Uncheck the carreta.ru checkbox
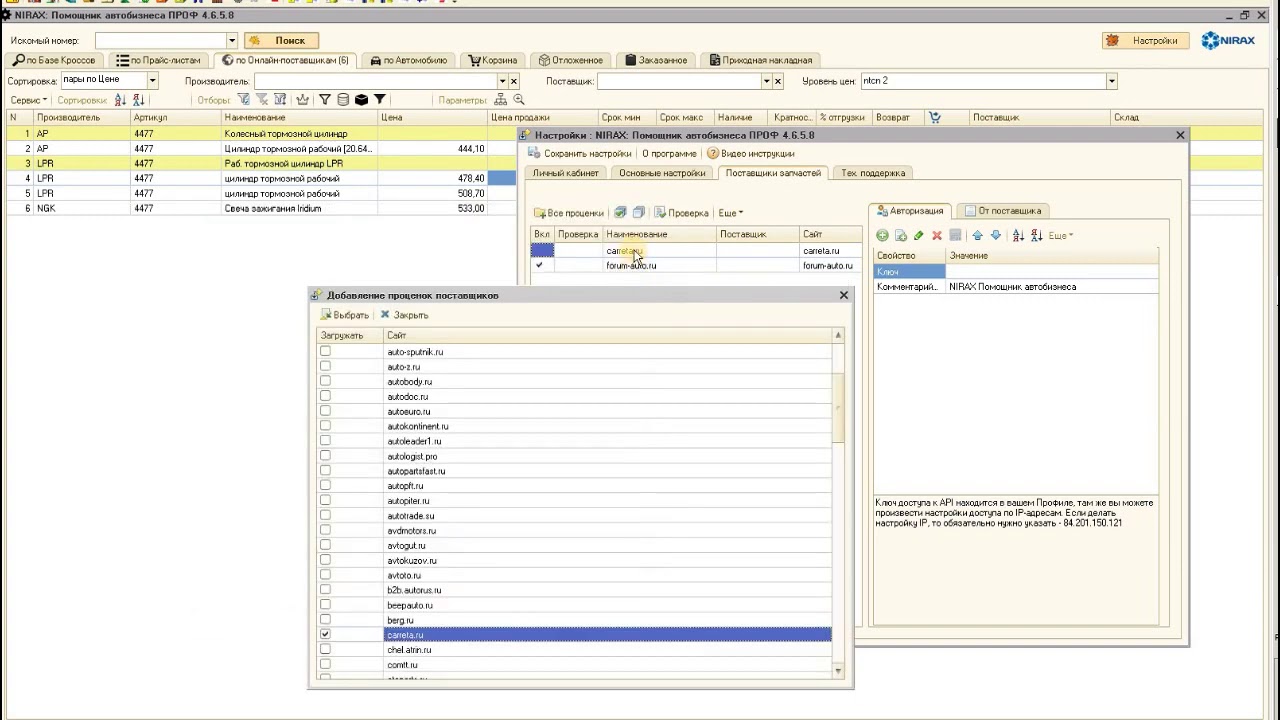This screenshot has width=1280, height=720. coord(325,635)
